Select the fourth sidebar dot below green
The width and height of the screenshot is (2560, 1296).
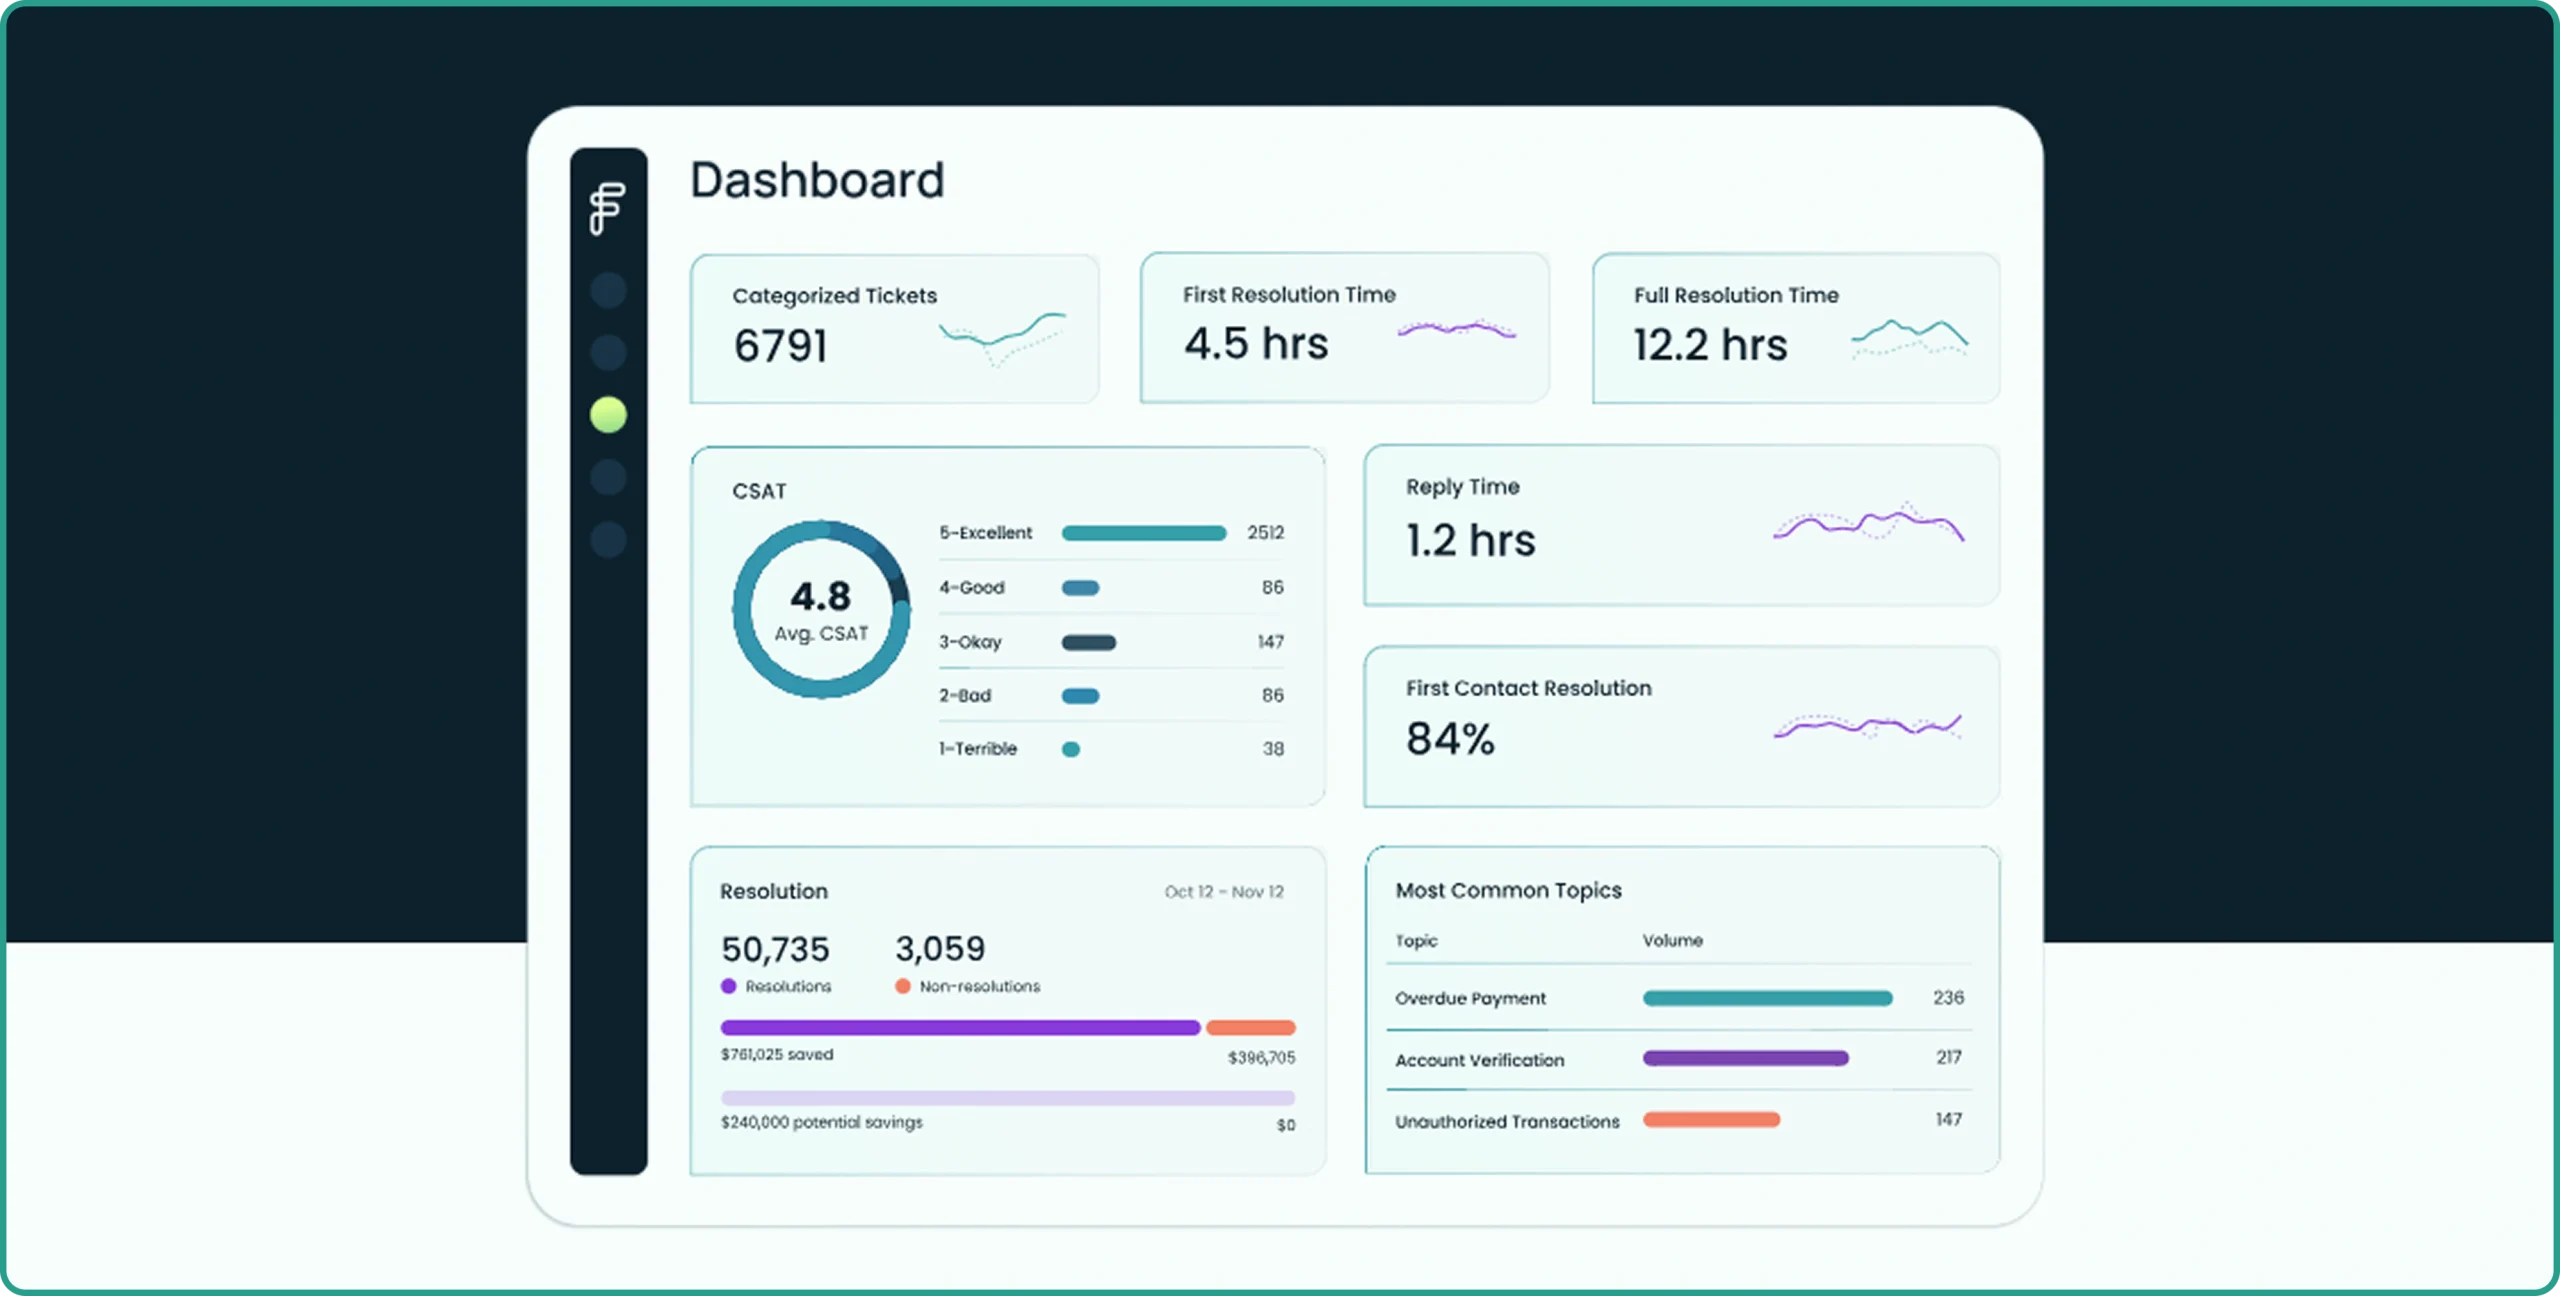point(608,477)
